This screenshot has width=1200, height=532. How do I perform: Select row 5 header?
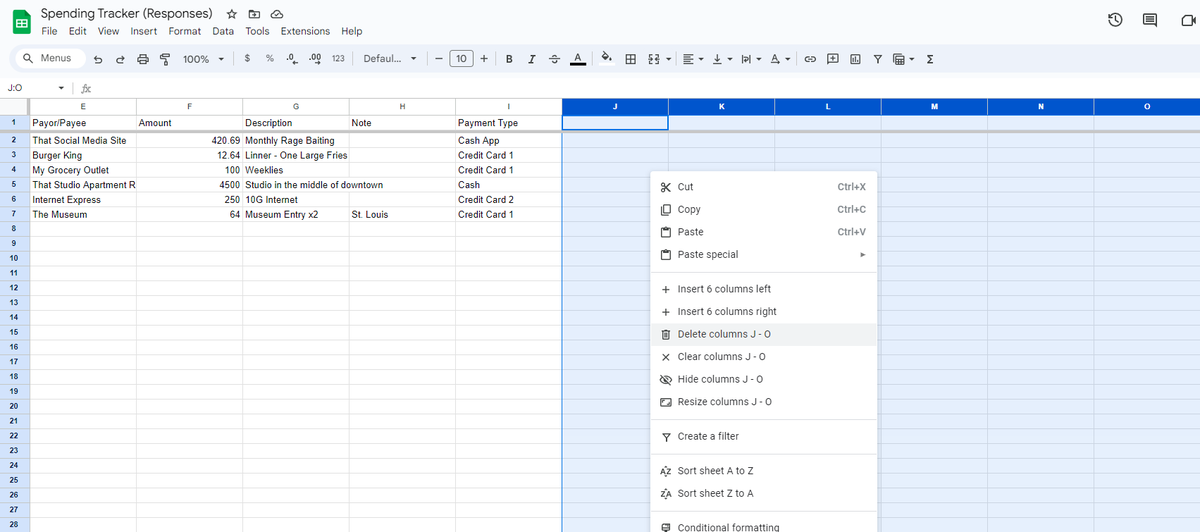pyautogui.click(x=14, y=185)
